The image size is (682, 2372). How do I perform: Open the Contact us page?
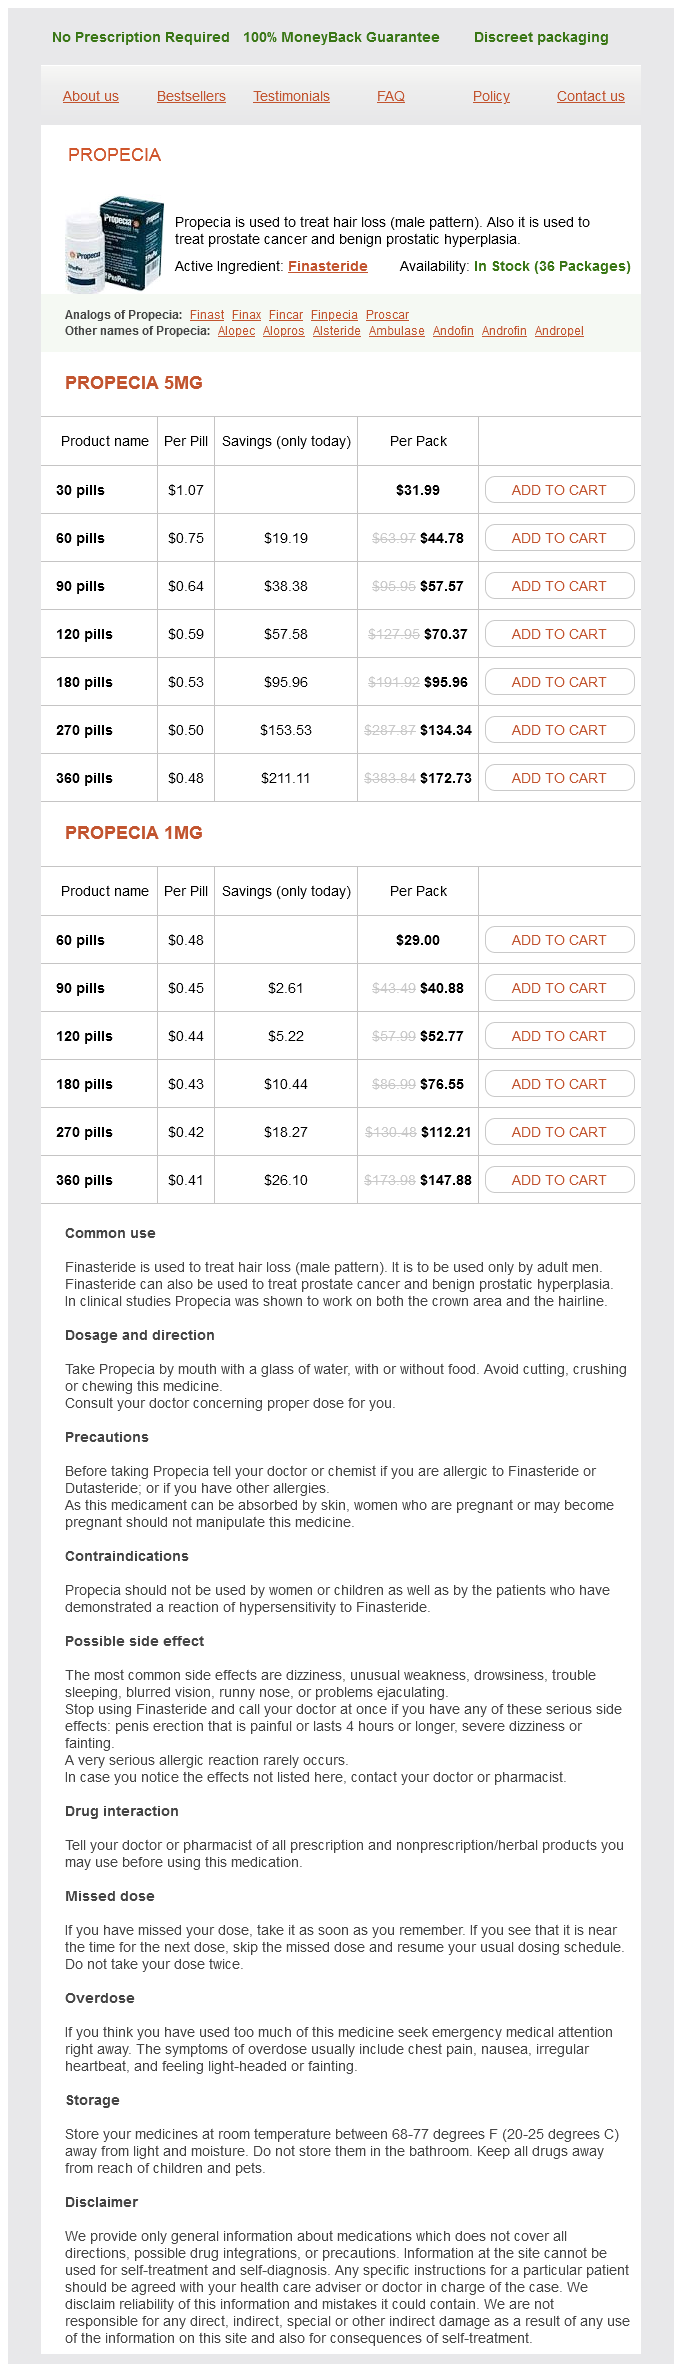590,97
